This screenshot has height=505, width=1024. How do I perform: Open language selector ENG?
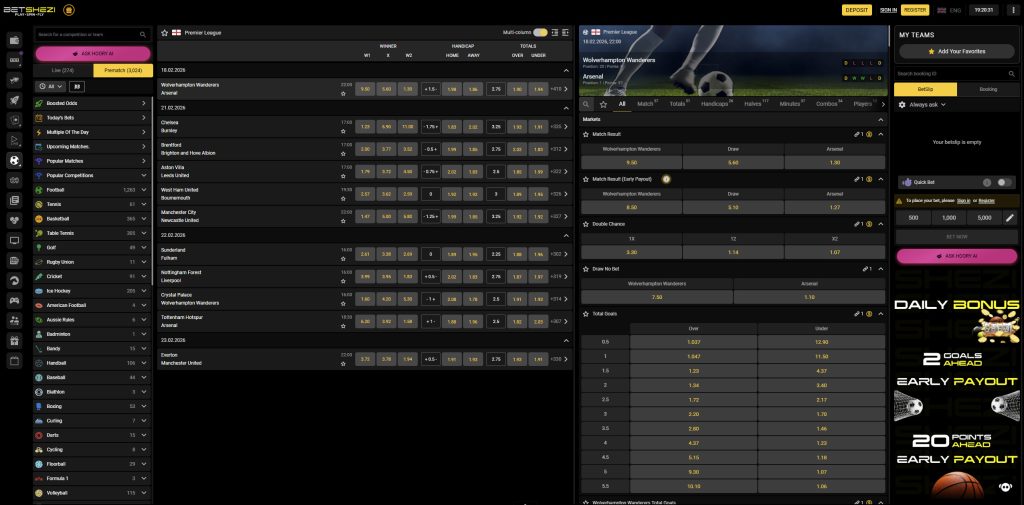949,10
